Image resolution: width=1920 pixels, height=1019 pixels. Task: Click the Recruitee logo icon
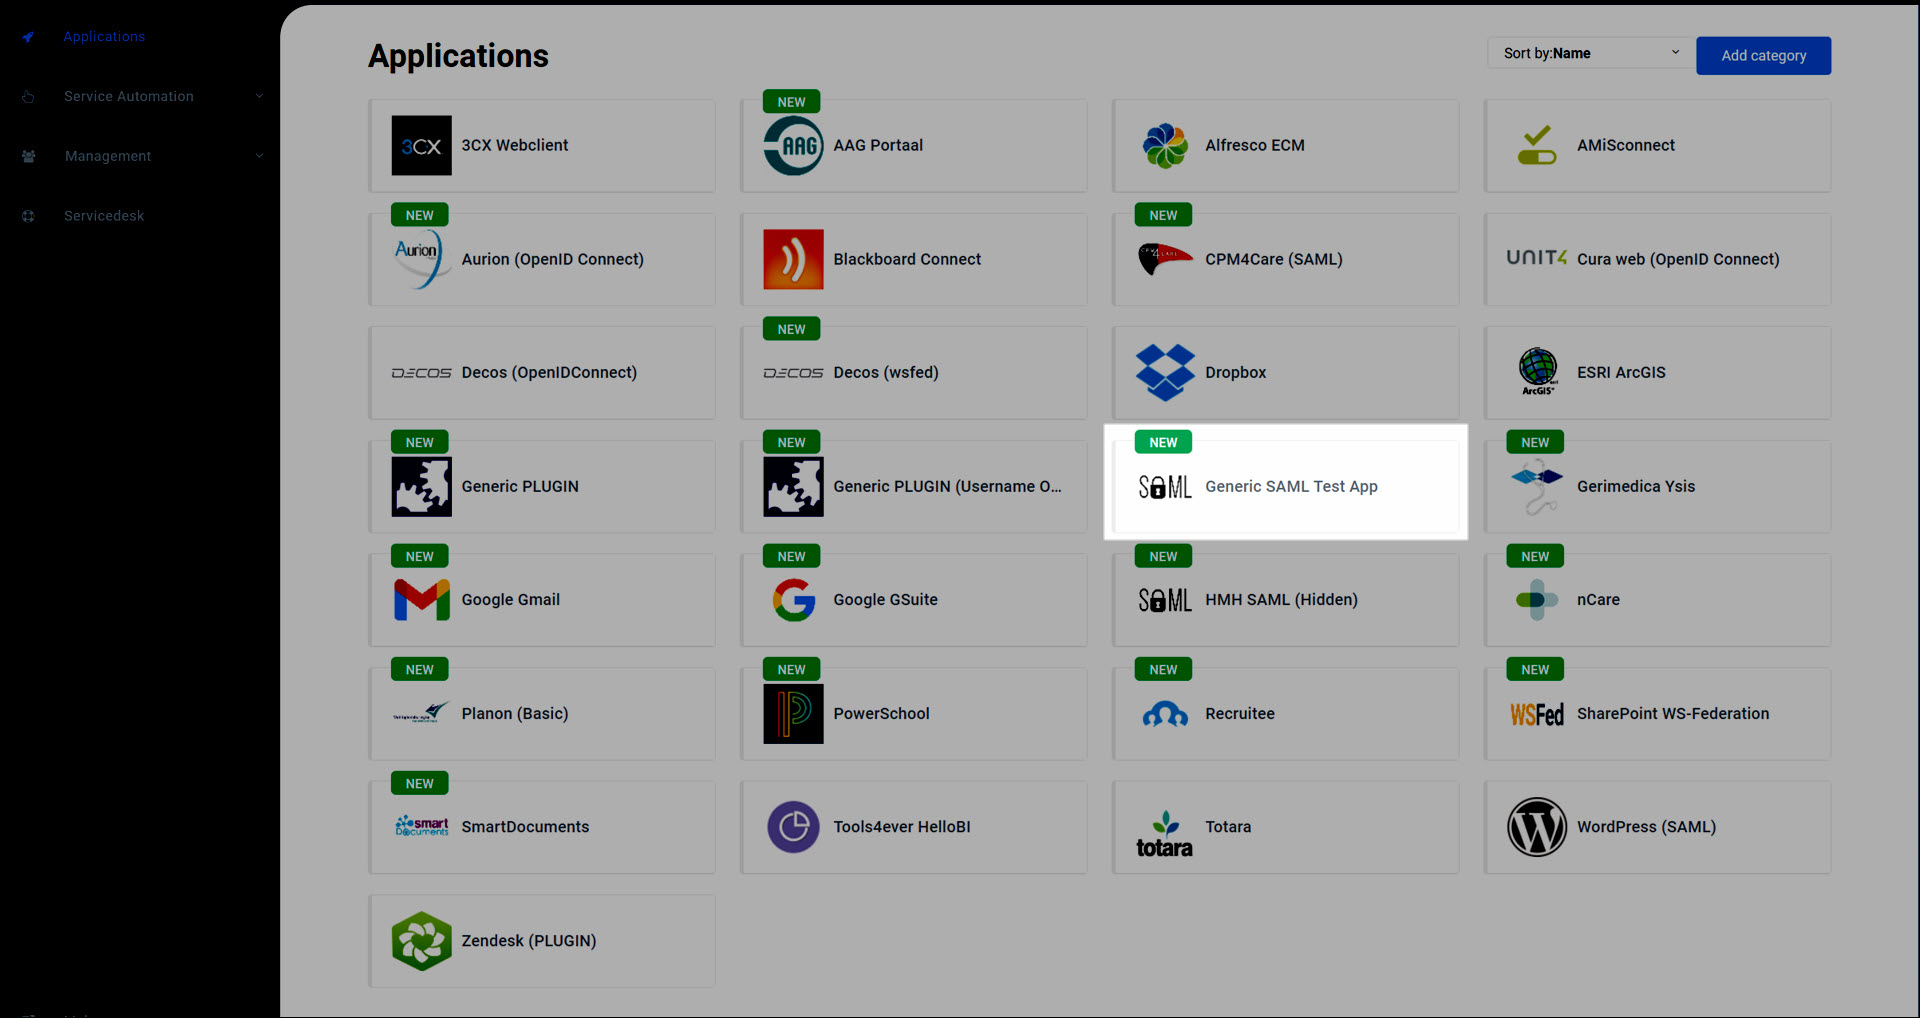pyautogui.click(x=1165, y=713)
